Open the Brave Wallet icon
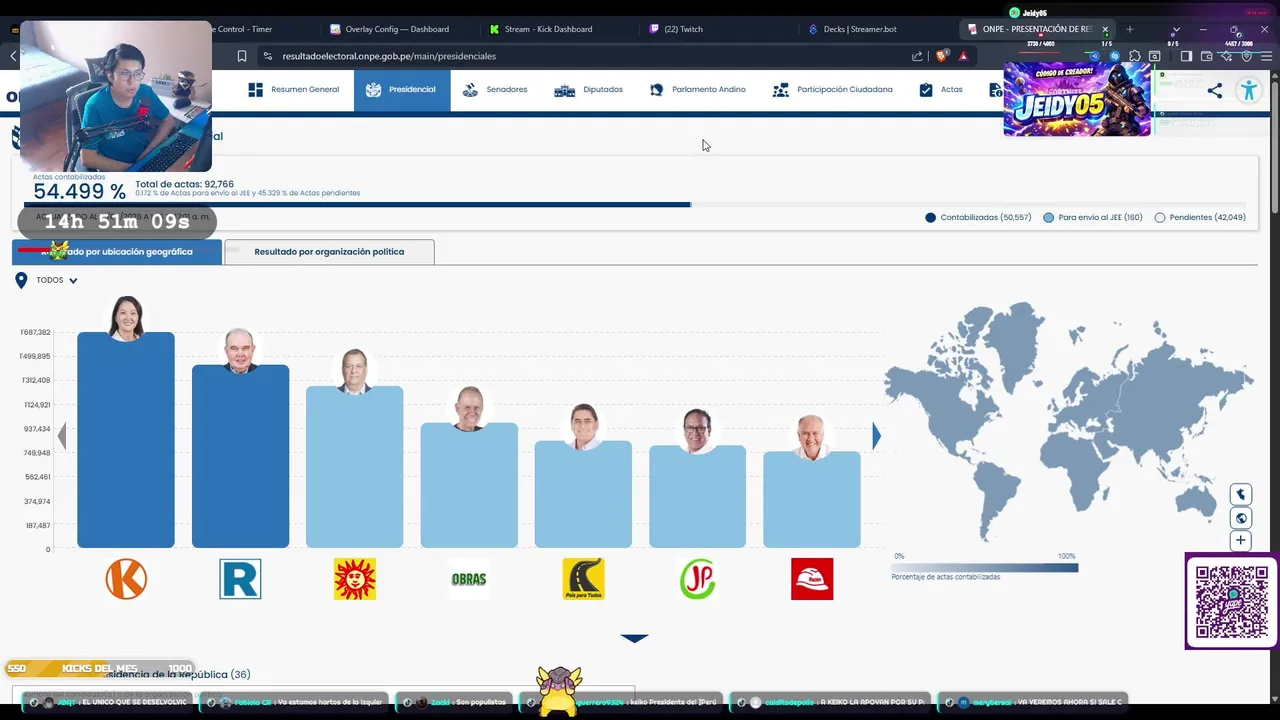The width and height of the screenshot is (1280, 720). pos(1207,56)
